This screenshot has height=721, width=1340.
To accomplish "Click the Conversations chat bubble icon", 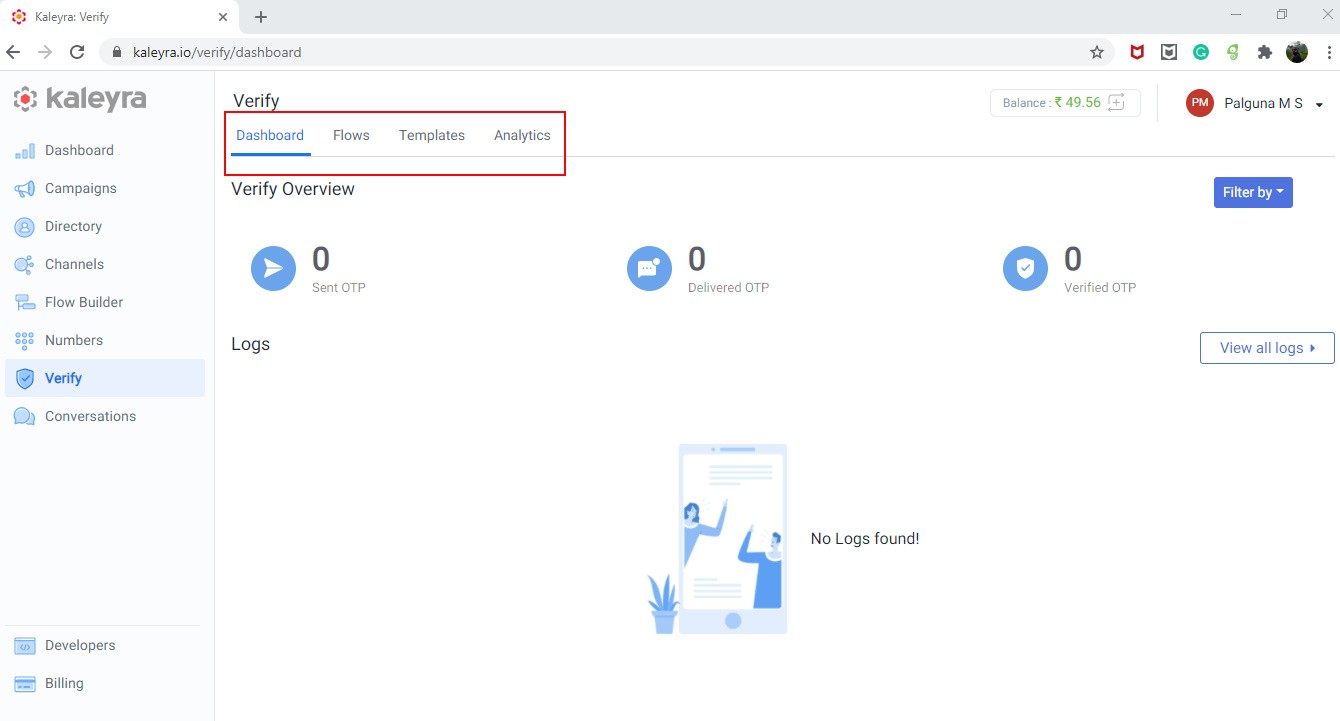I will coord(25,417).
